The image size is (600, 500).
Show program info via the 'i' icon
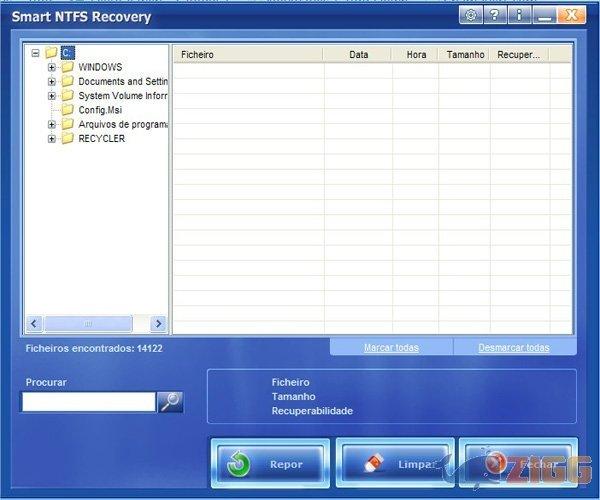point(519,15)
